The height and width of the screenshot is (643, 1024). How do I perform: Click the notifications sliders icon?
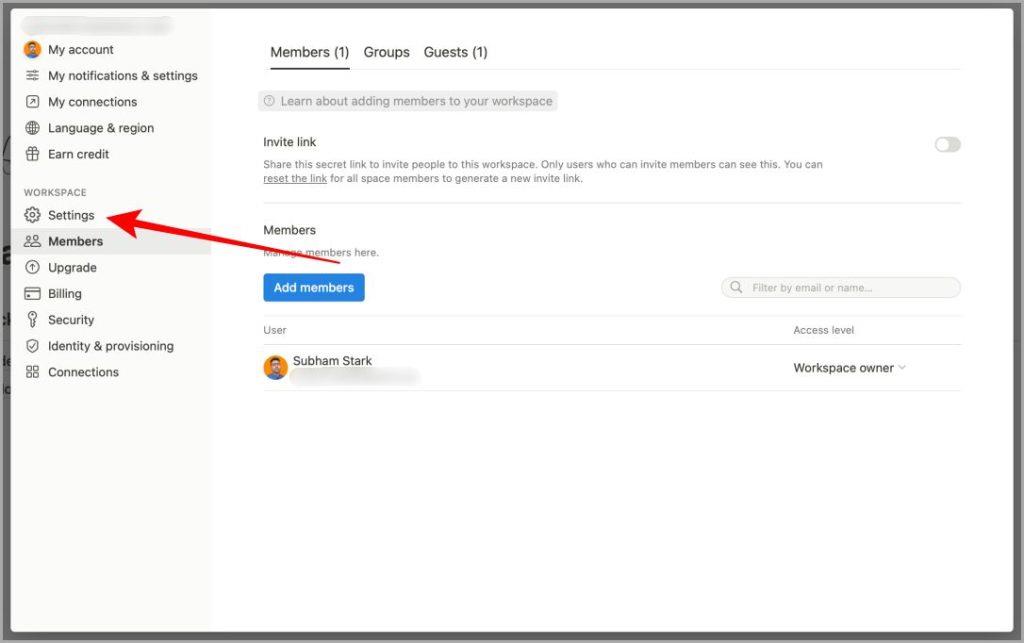coord(32,76)
